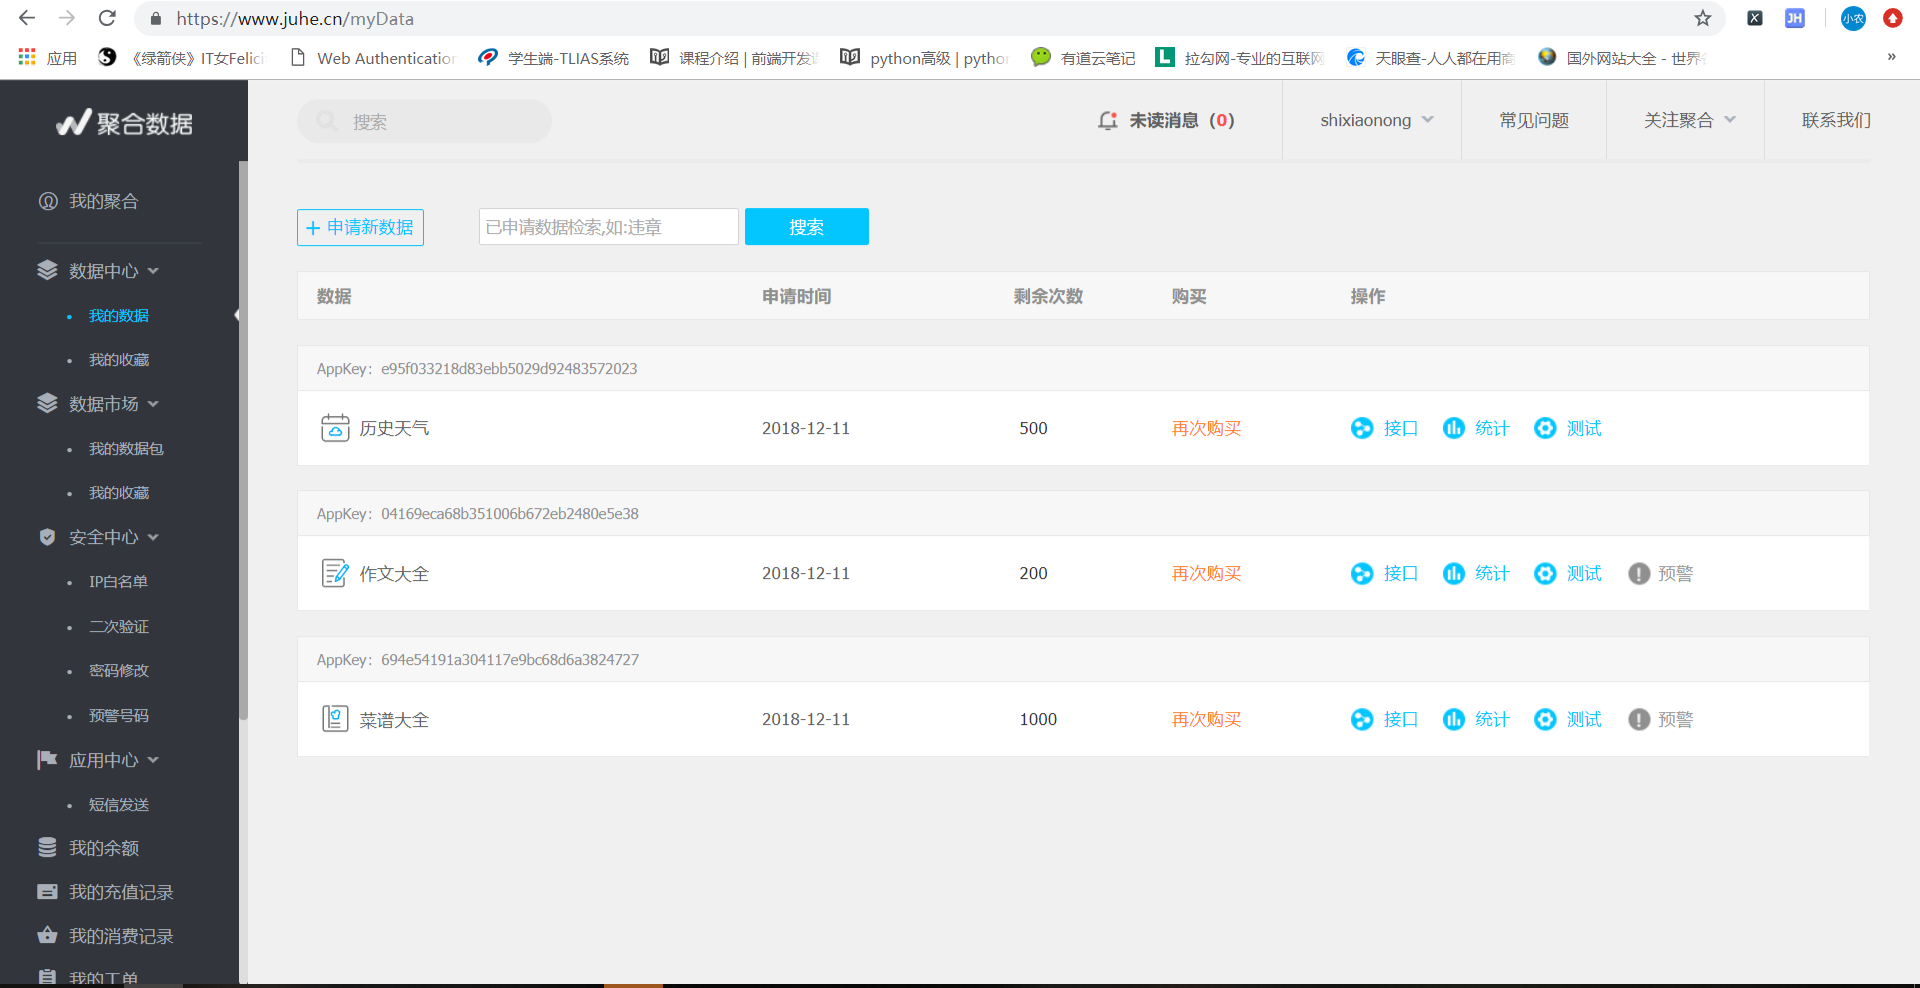Click the blue 搜索 button

[807, 227]
